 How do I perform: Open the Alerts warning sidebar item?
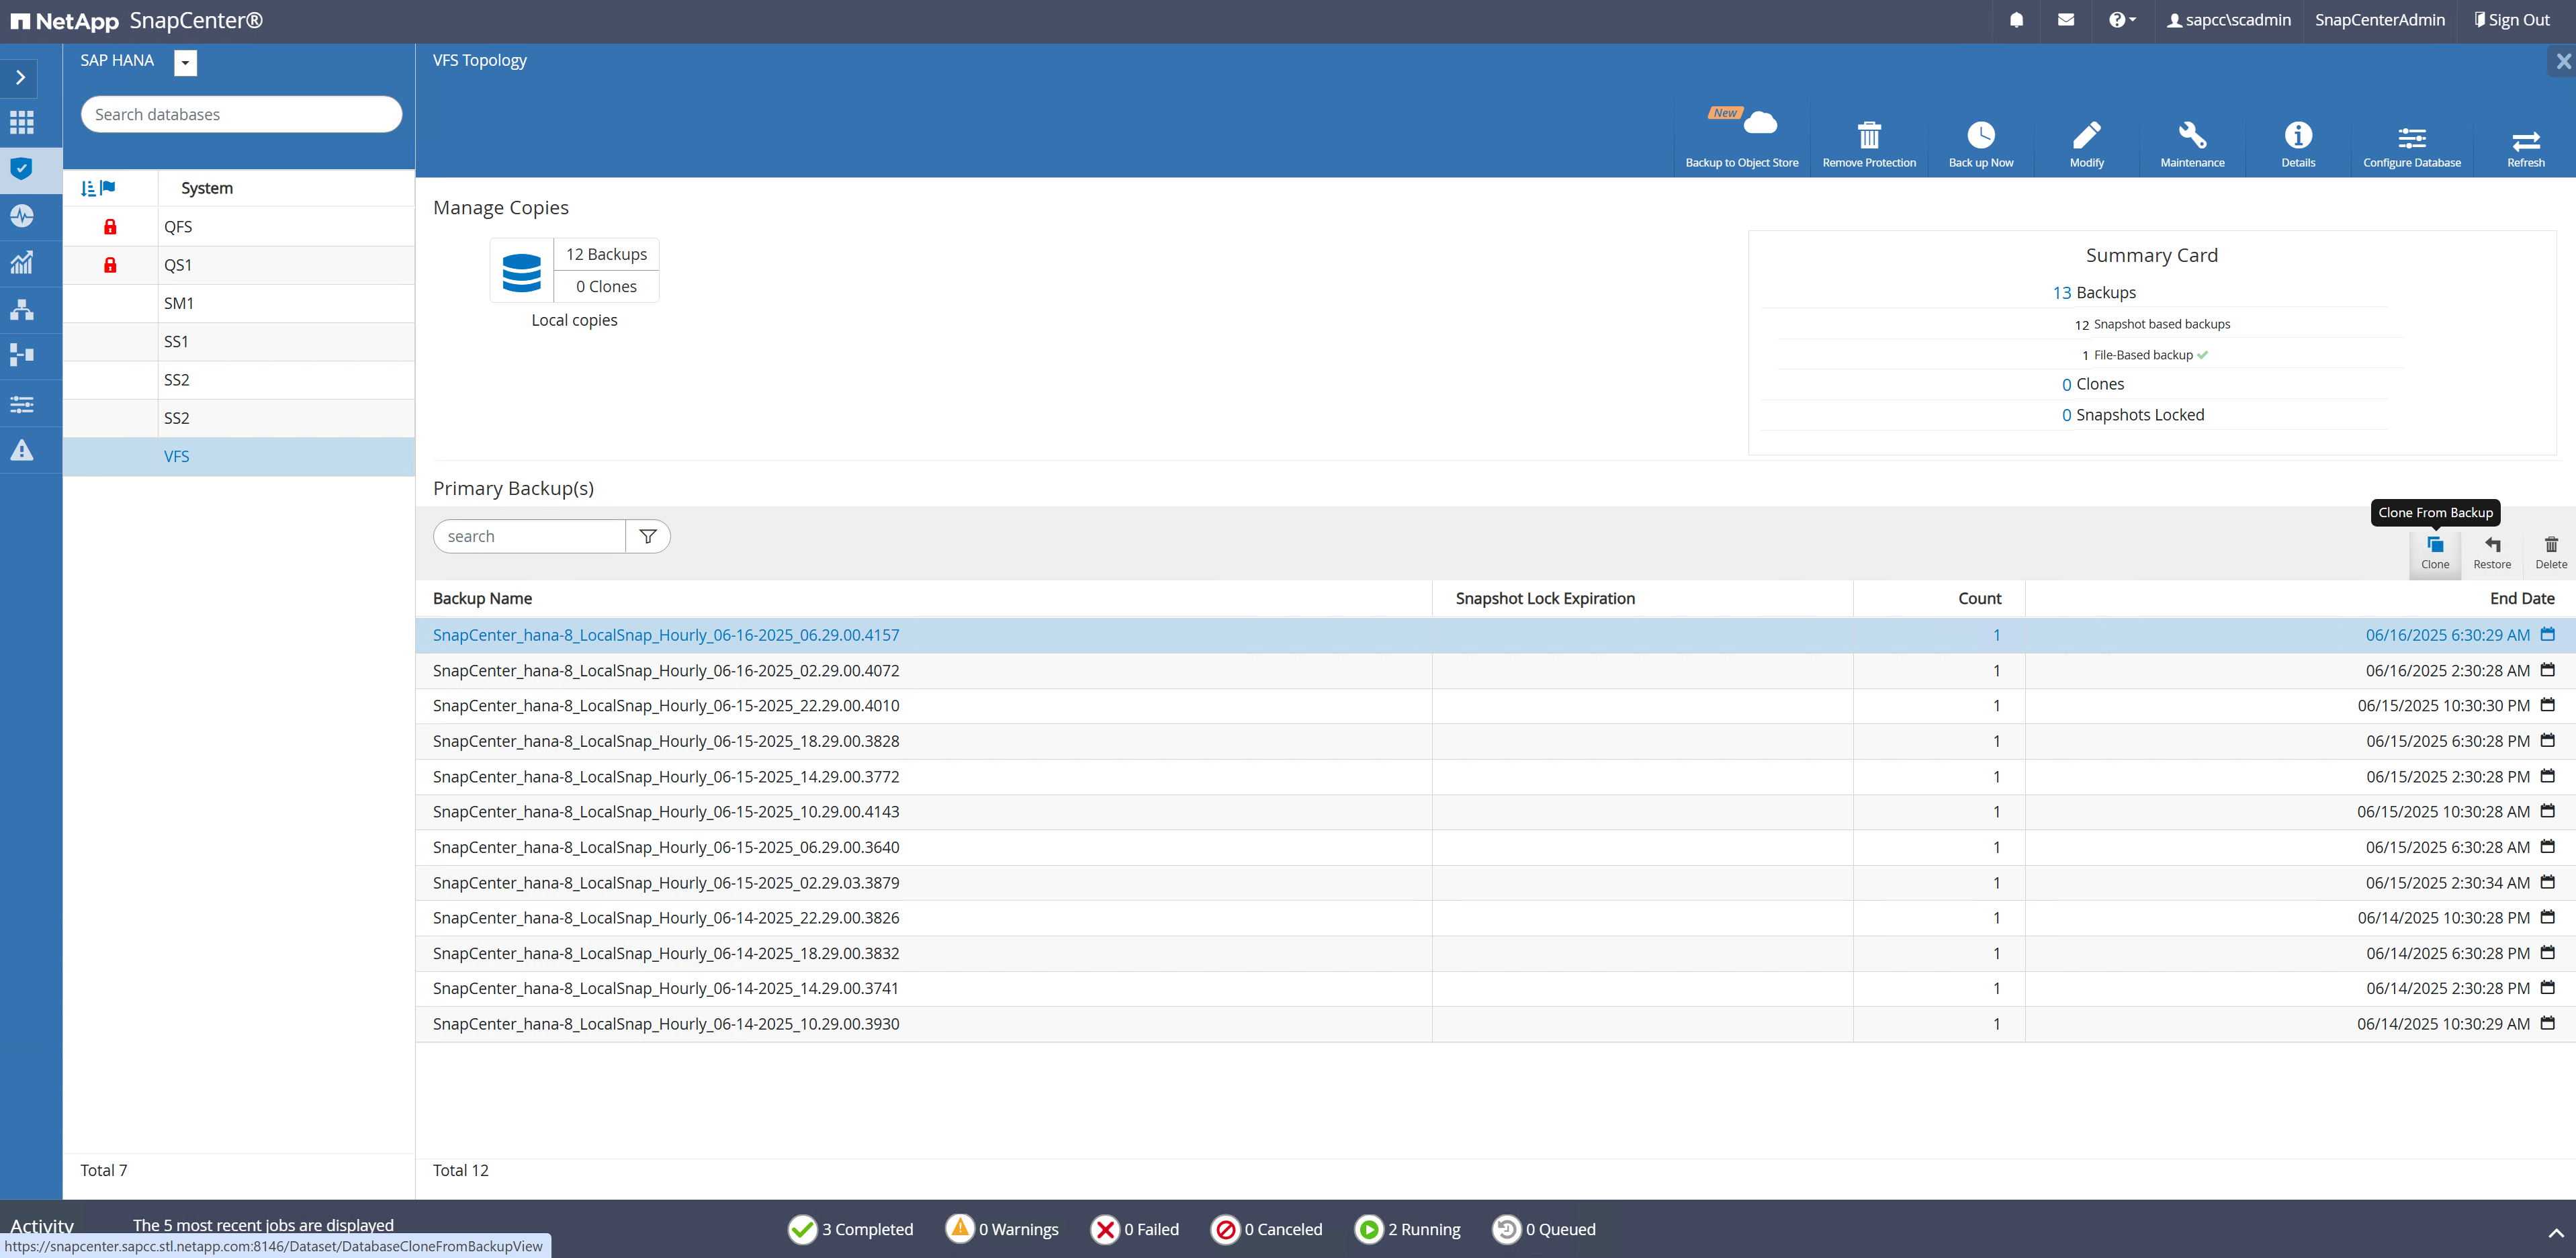click(21, 451)
